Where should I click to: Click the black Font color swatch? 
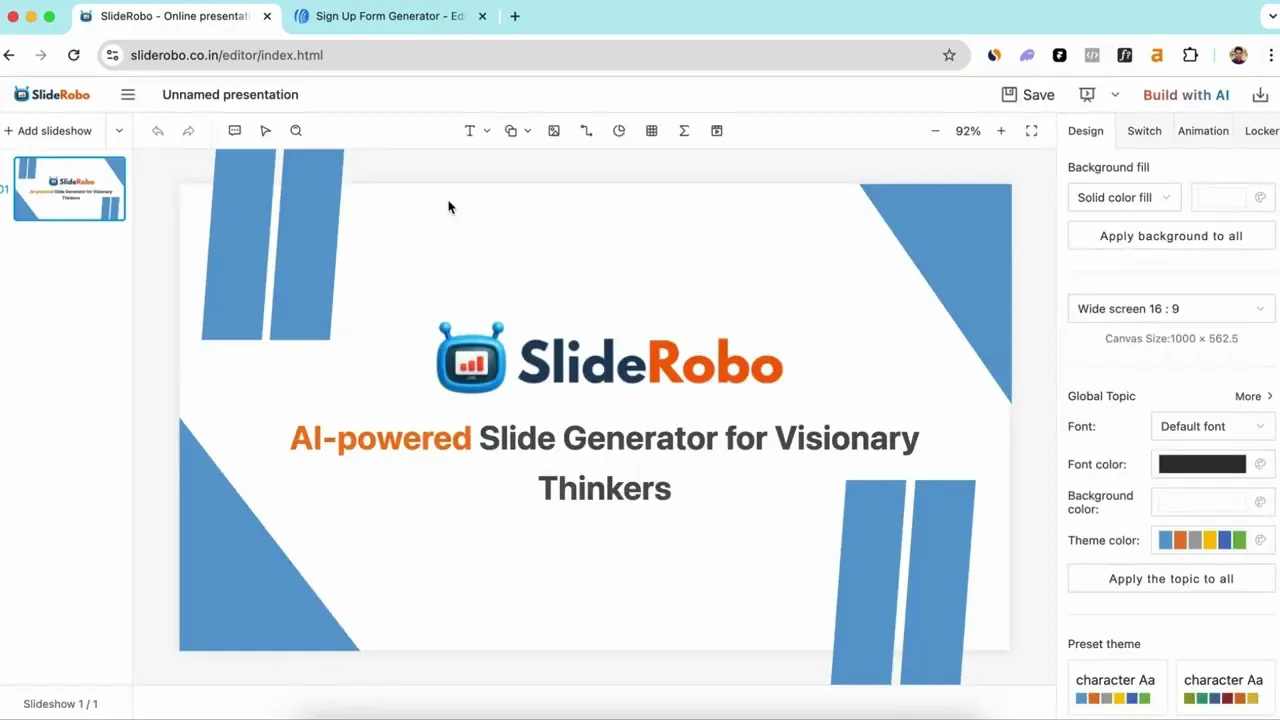(x=1202, y=464)
